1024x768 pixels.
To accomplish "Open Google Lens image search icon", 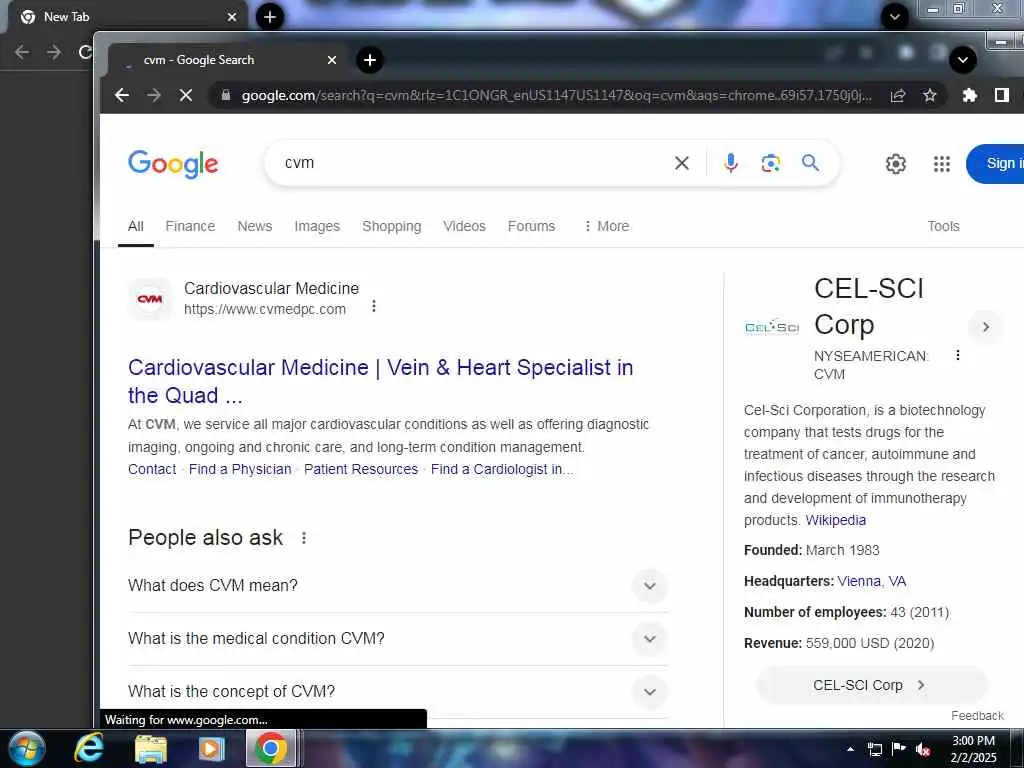I will click(771, 163).
